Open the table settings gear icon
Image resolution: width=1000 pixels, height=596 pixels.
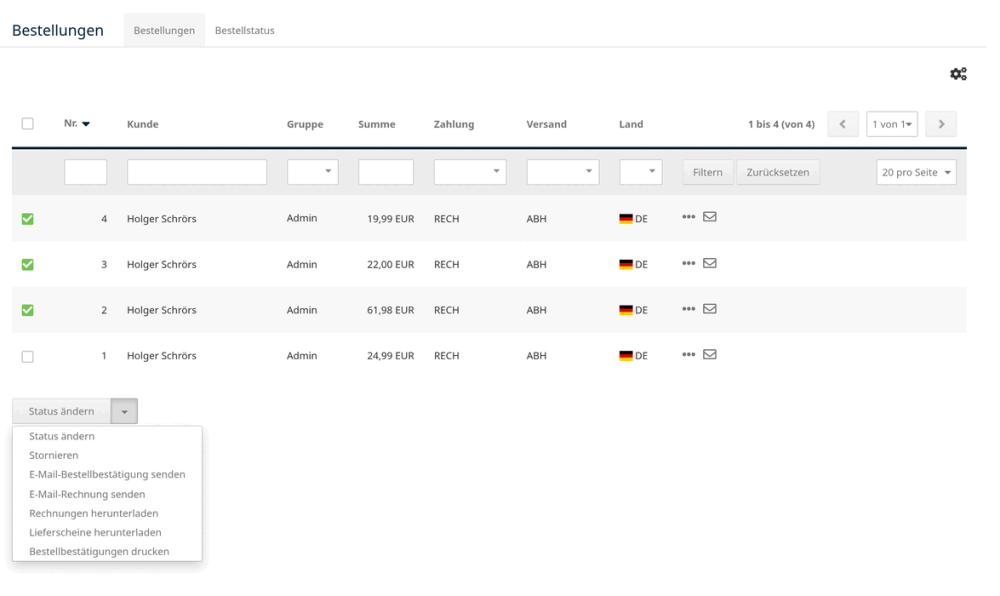coord(958,74)
